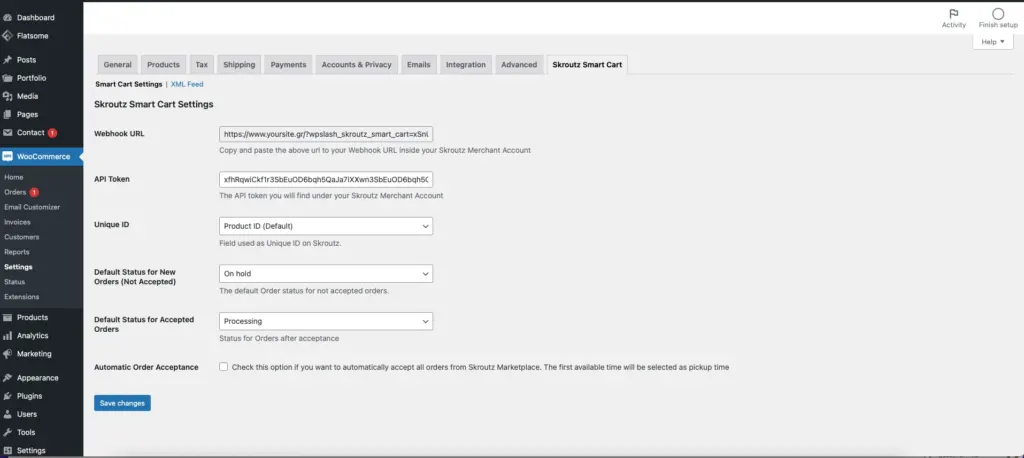Click the Pages icon in sidebar
The height and width of the screenshot is (458, 1024).
click(x=7, y=114)
